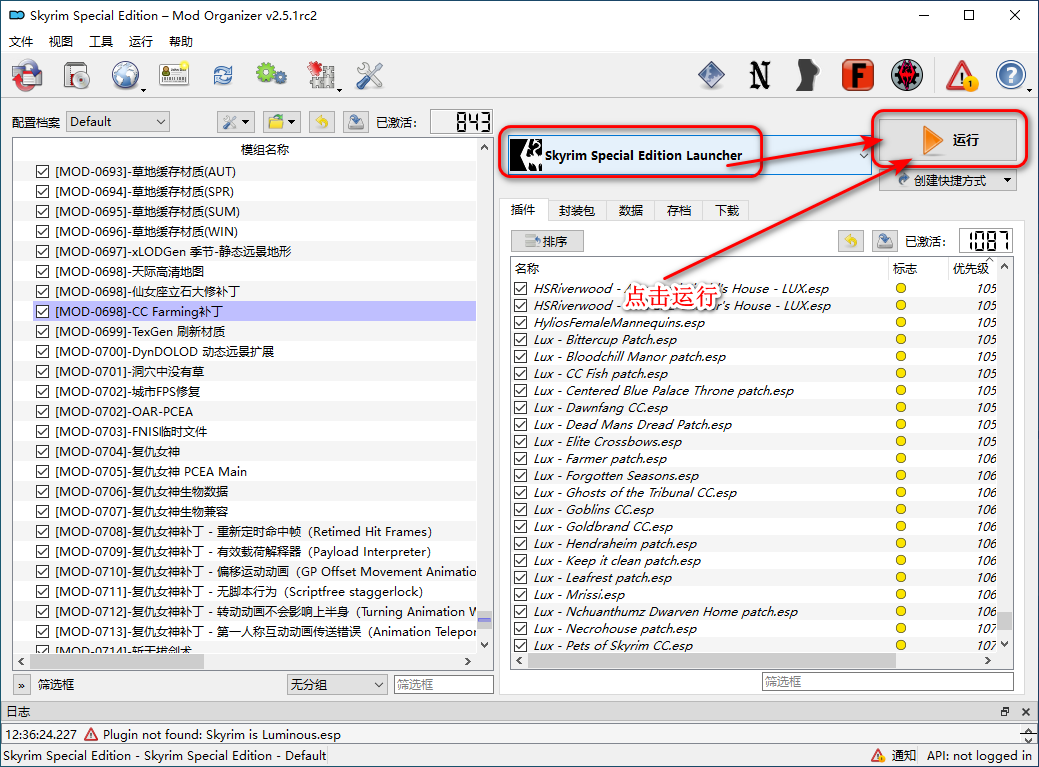Image resolution: width=1039 pixels, height=767 pixels.
Task: Click the warning triangle notifications icon
Action: coord(962,75)
